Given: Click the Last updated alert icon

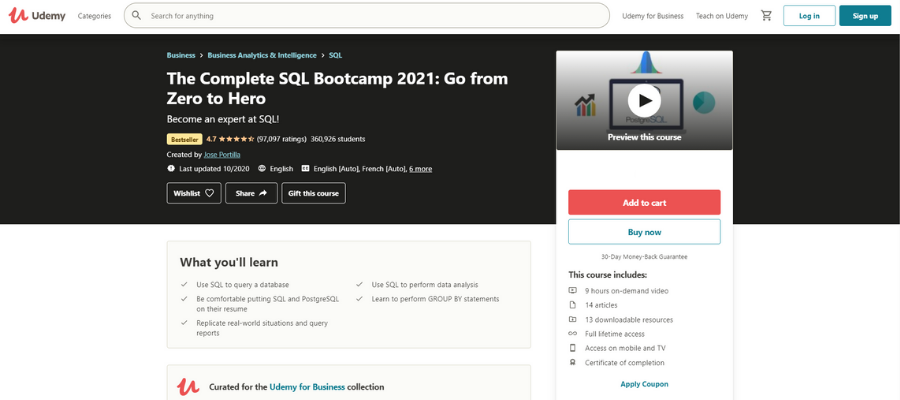Looking at the screenshot, I should (170, 169).
